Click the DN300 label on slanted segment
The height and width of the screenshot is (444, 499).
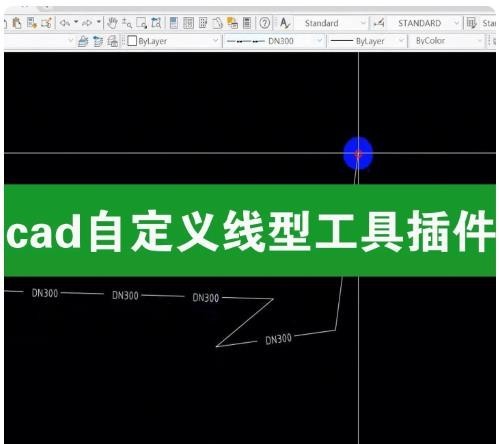278,339
